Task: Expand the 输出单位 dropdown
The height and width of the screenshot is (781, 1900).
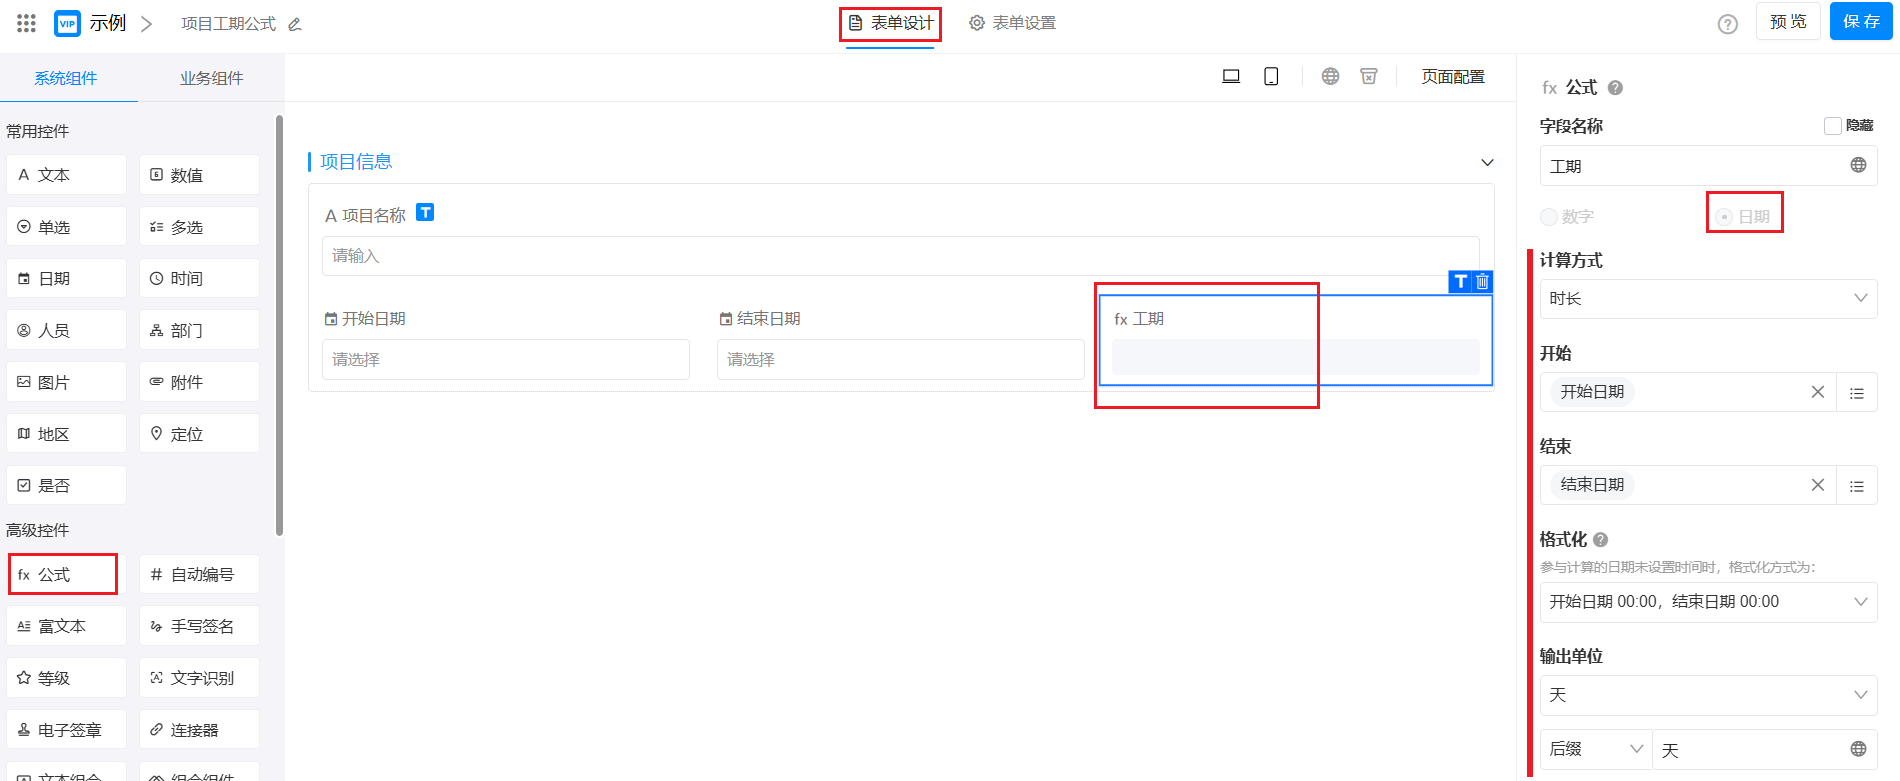Action: (1707, 695)
